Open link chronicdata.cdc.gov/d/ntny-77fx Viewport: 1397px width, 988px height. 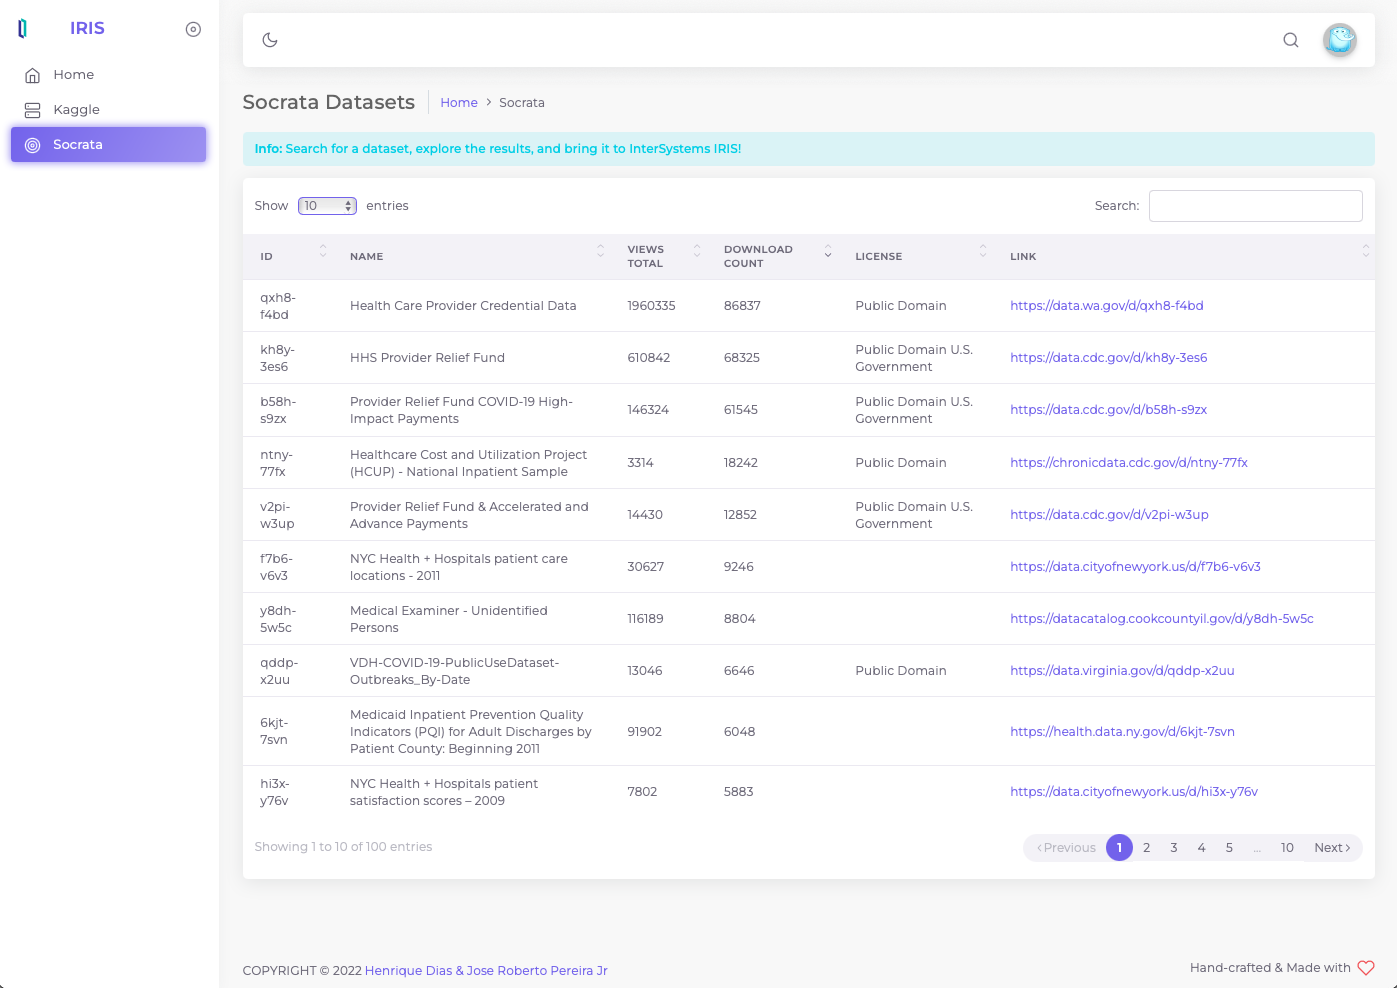point(1129,463)
